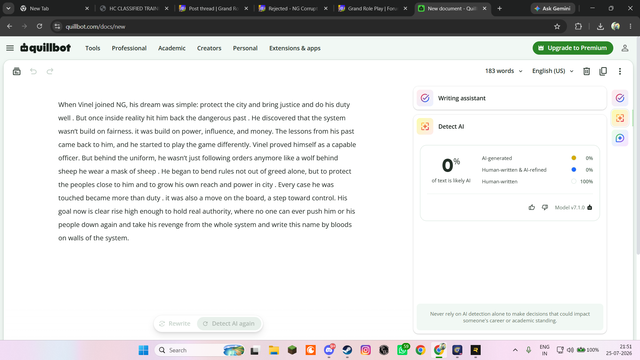640x360 pixels.
Task: Open the chat icon in the right sidebar rail
Action: [x=620, y=138]
